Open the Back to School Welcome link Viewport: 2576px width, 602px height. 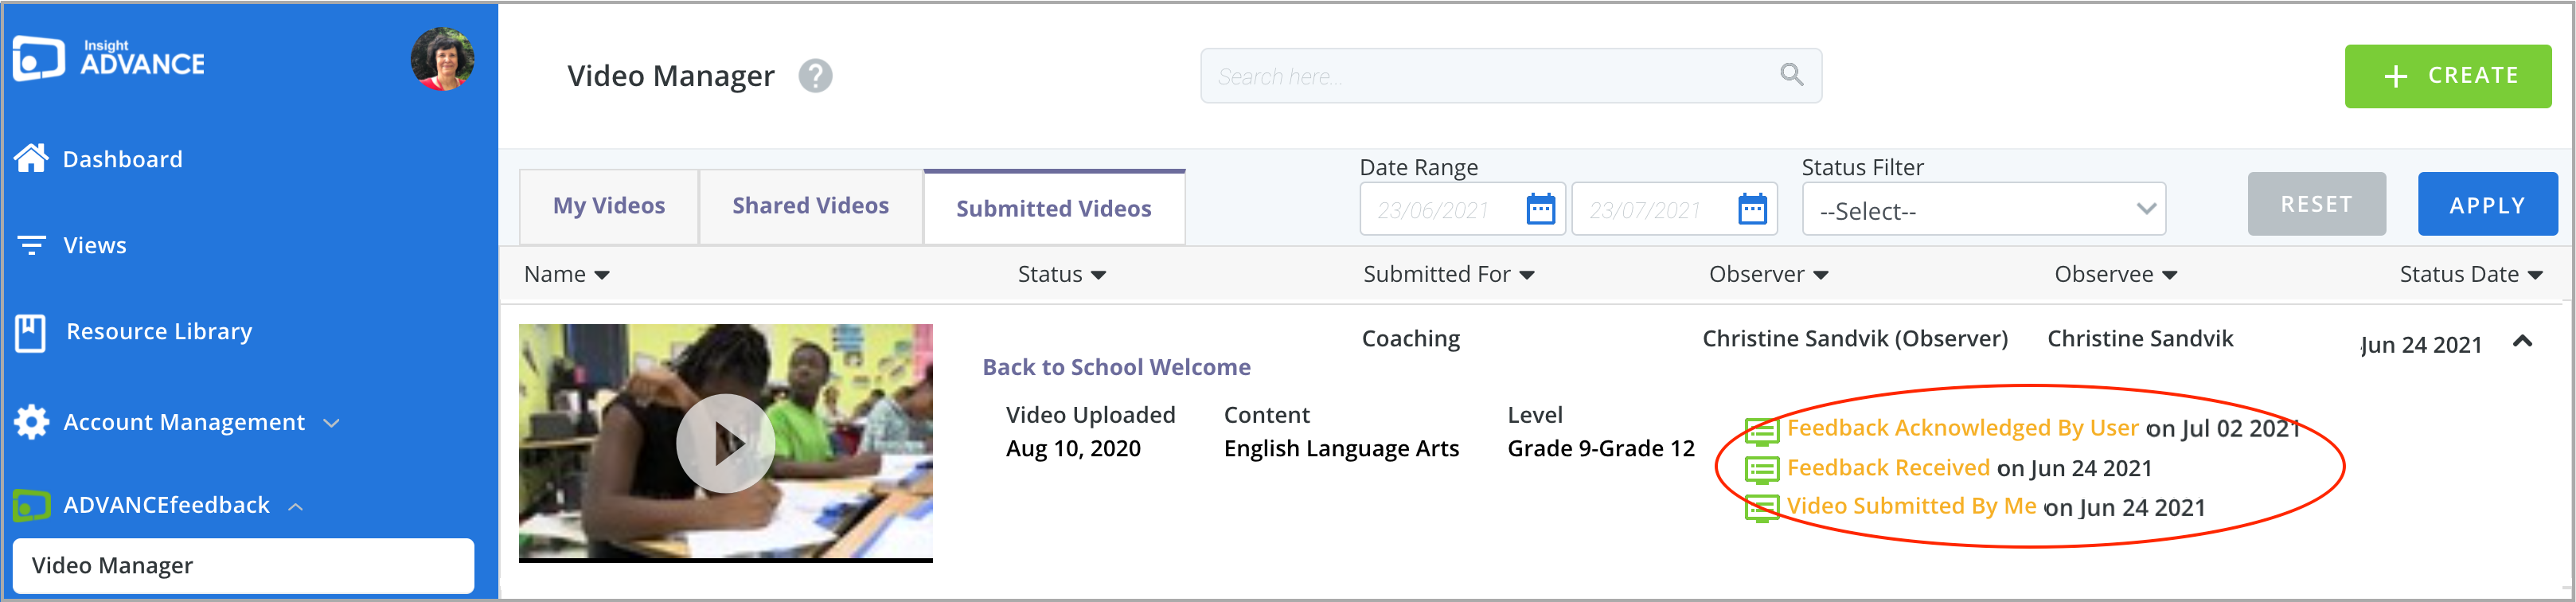1116,367
